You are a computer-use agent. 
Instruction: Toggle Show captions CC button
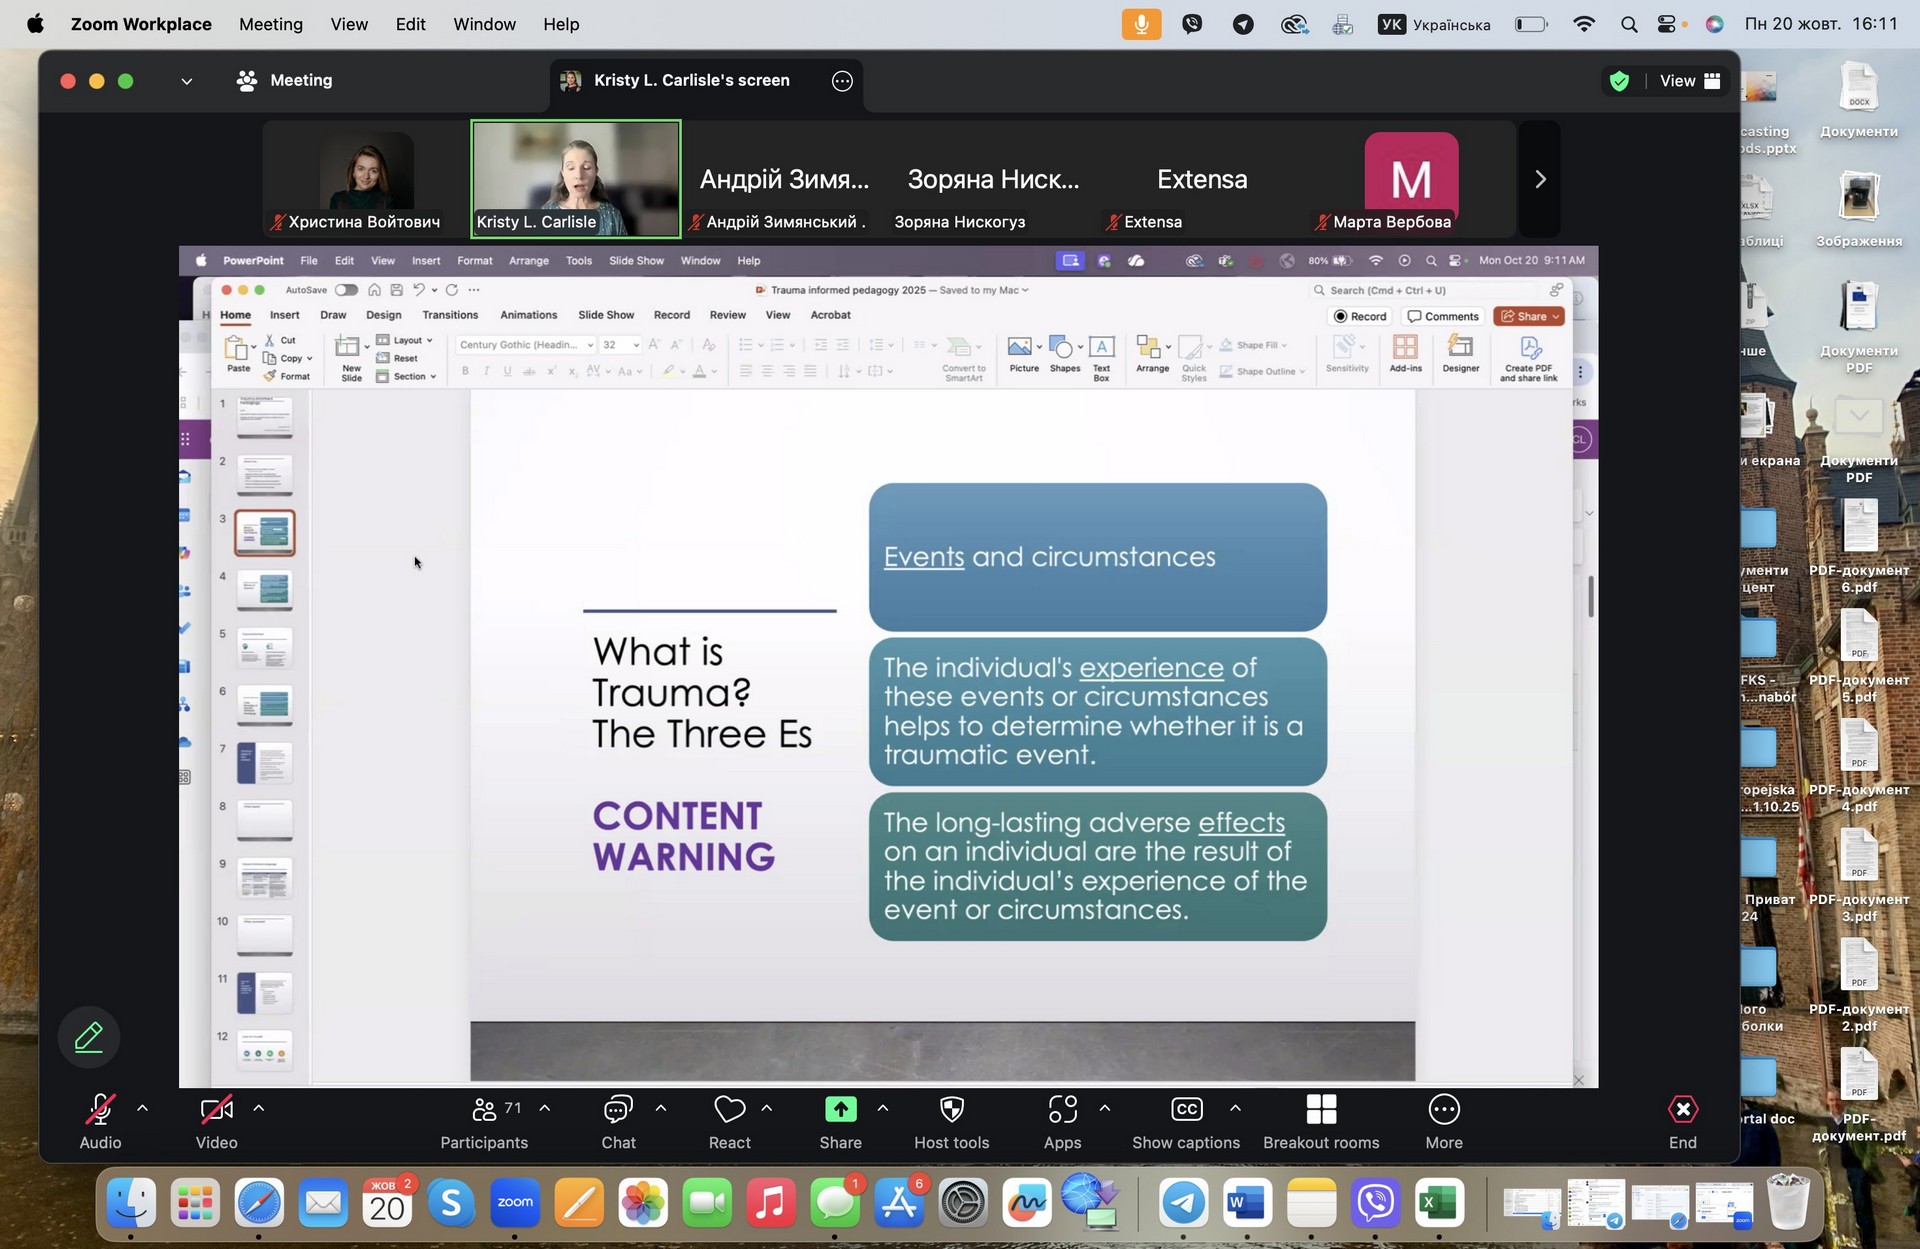click(1186, 1110)
